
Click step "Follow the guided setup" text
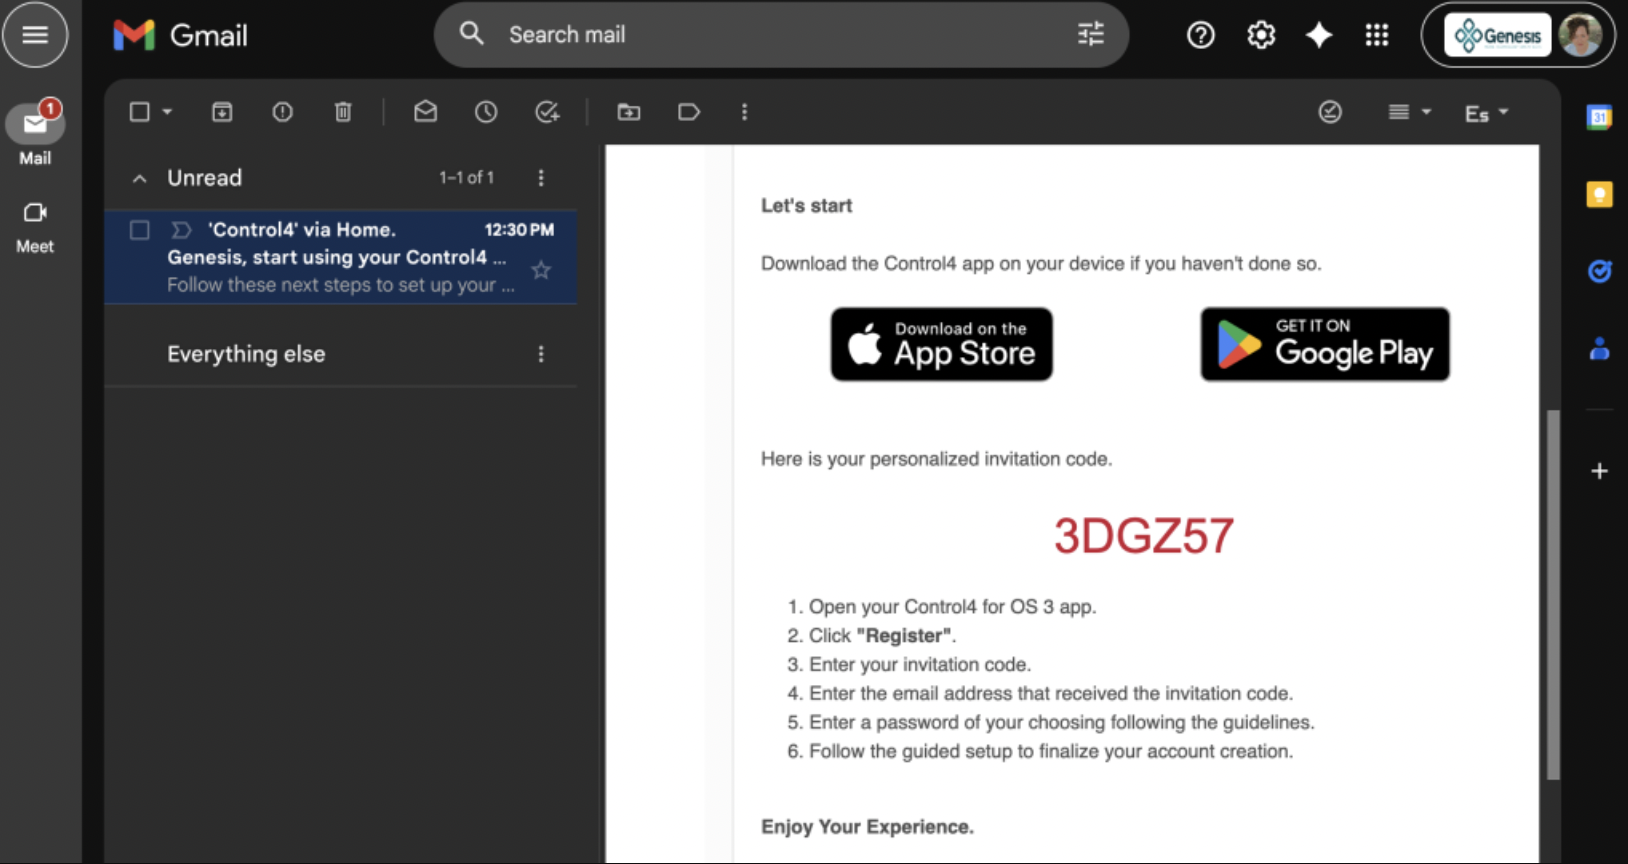tap(1051, 752)
